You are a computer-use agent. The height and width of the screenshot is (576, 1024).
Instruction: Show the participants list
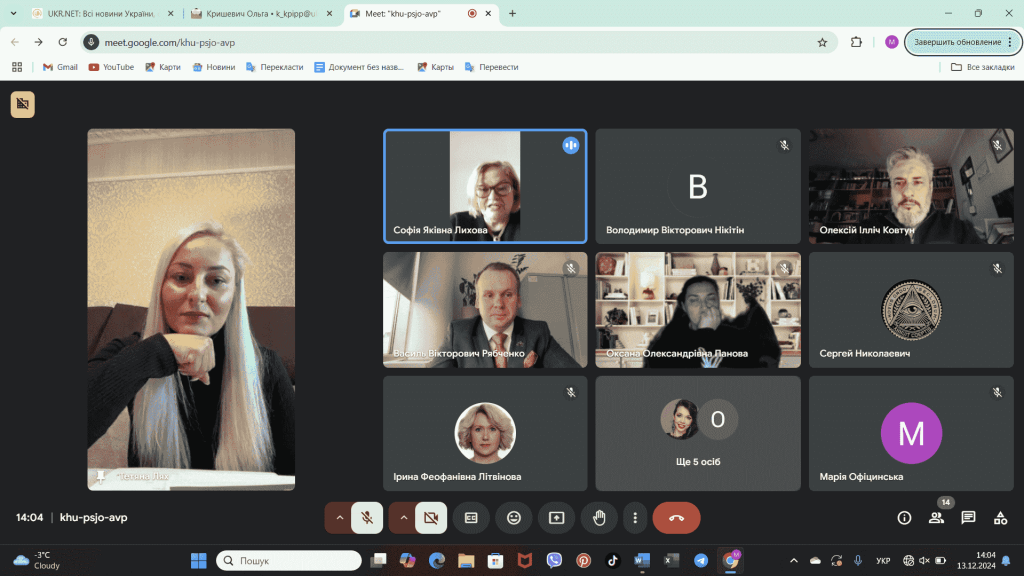[x=936, y=518]
